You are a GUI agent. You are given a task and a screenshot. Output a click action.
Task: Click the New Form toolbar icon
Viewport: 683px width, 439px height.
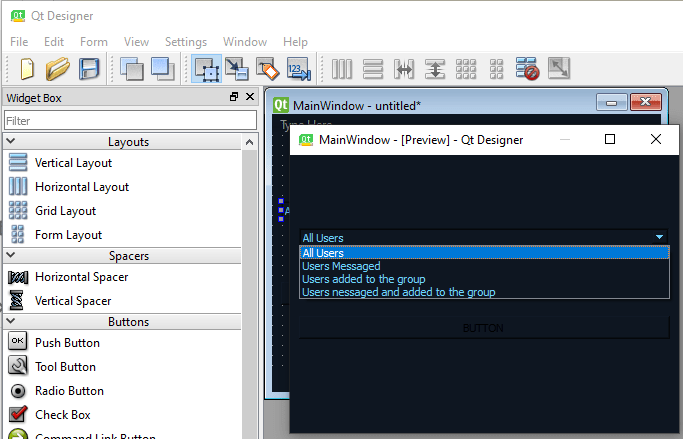tap(27, 69)
